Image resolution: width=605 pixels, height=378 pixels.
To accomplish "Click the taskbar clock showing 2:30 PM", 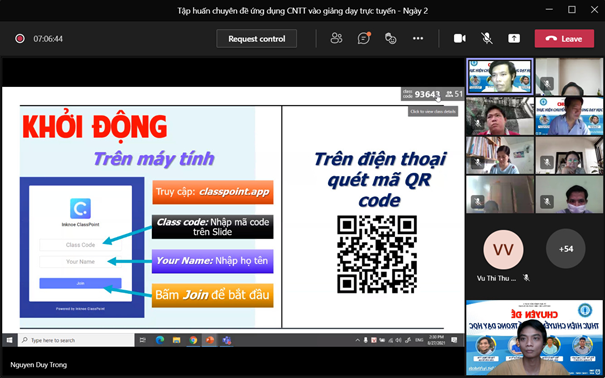I will click(436, 340).
